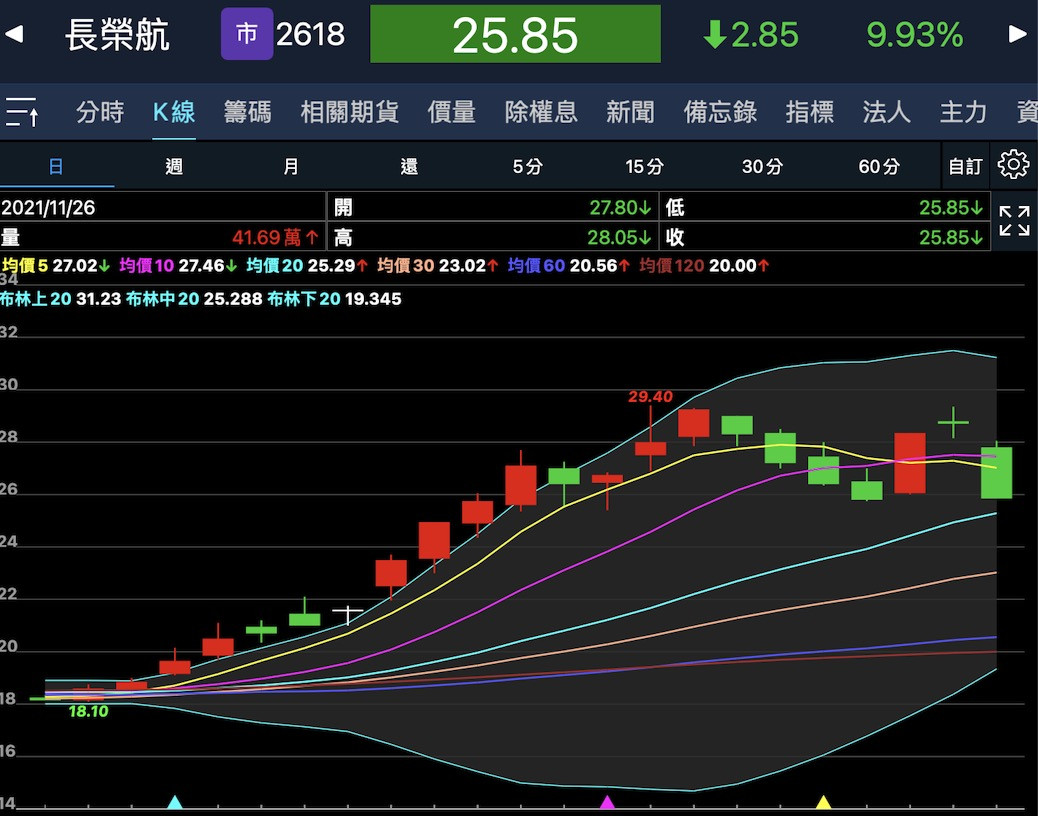The width and height of the screenshot is (1038, 816).
Task: Open the 籌碼 tab
Action: click(248, 112)
